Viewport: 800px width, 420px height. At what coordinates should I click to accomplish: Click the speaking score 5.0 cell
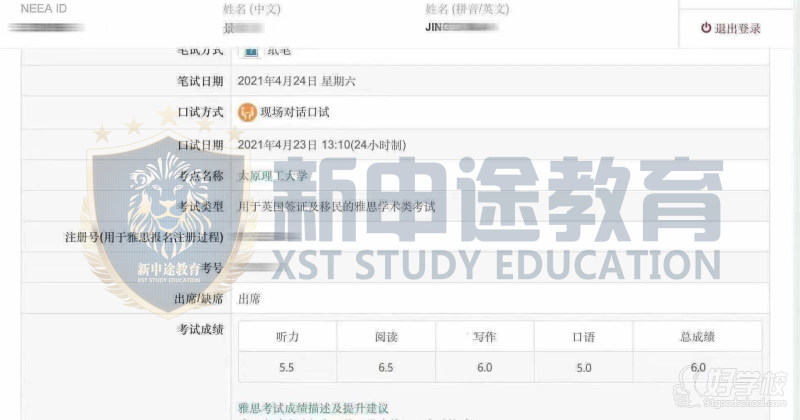pyautogui.click(x=583, y=368)
